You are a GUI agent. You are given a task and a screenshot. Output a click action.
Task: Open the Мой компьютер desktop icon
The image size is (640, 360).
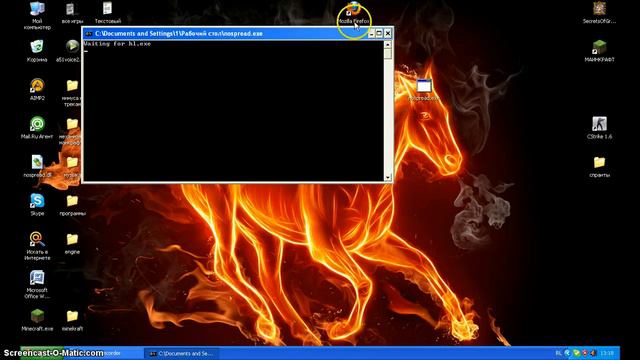point(37,9)
